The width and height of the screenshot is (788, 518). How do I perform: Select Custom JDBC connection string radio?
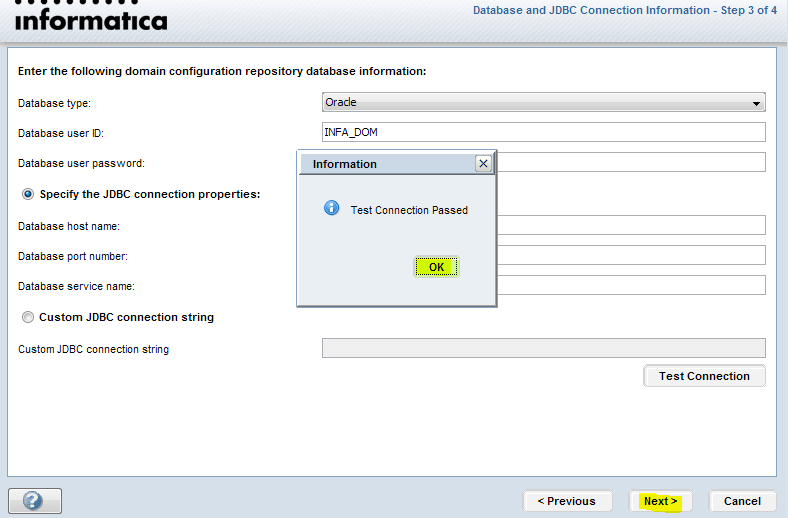pos(28,317)
